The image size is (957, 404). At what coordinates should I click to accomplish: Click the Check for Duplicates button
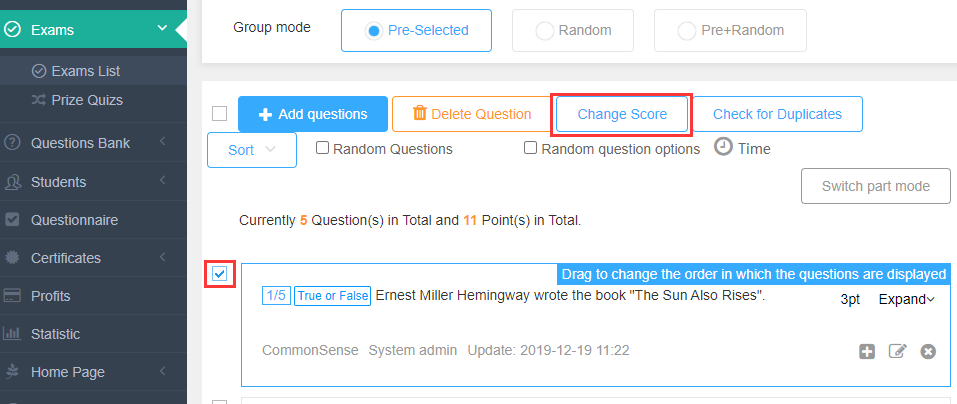coord(777,114)
